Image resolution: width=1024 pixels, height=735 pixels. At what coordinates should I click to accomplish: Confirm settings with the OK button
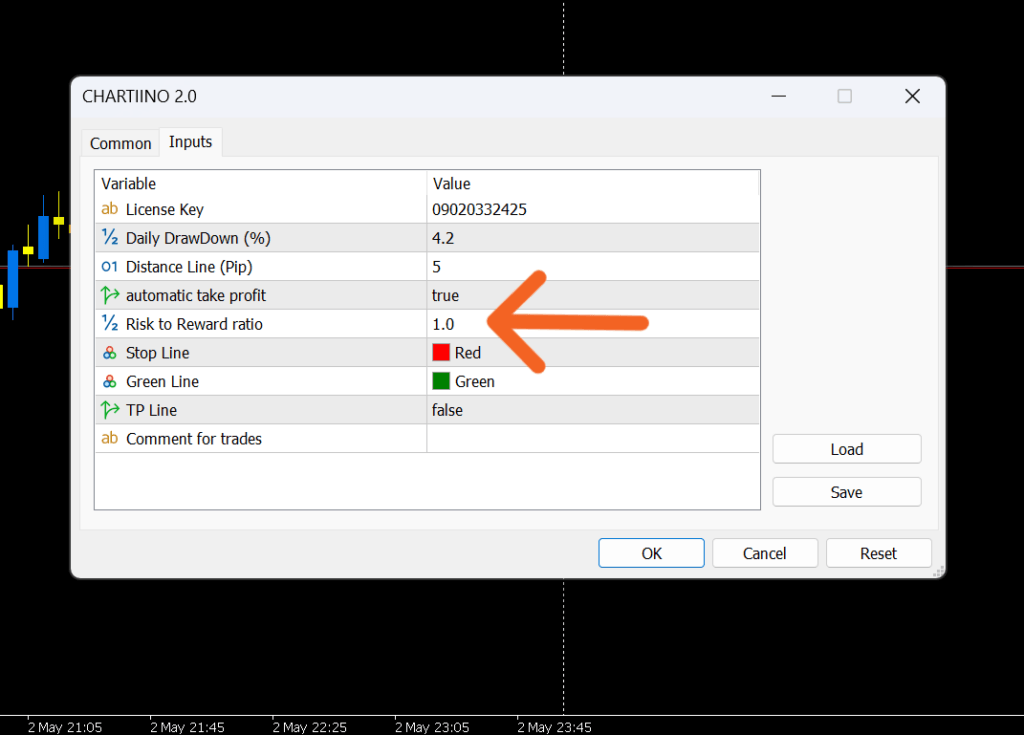(x=651, y=553)
